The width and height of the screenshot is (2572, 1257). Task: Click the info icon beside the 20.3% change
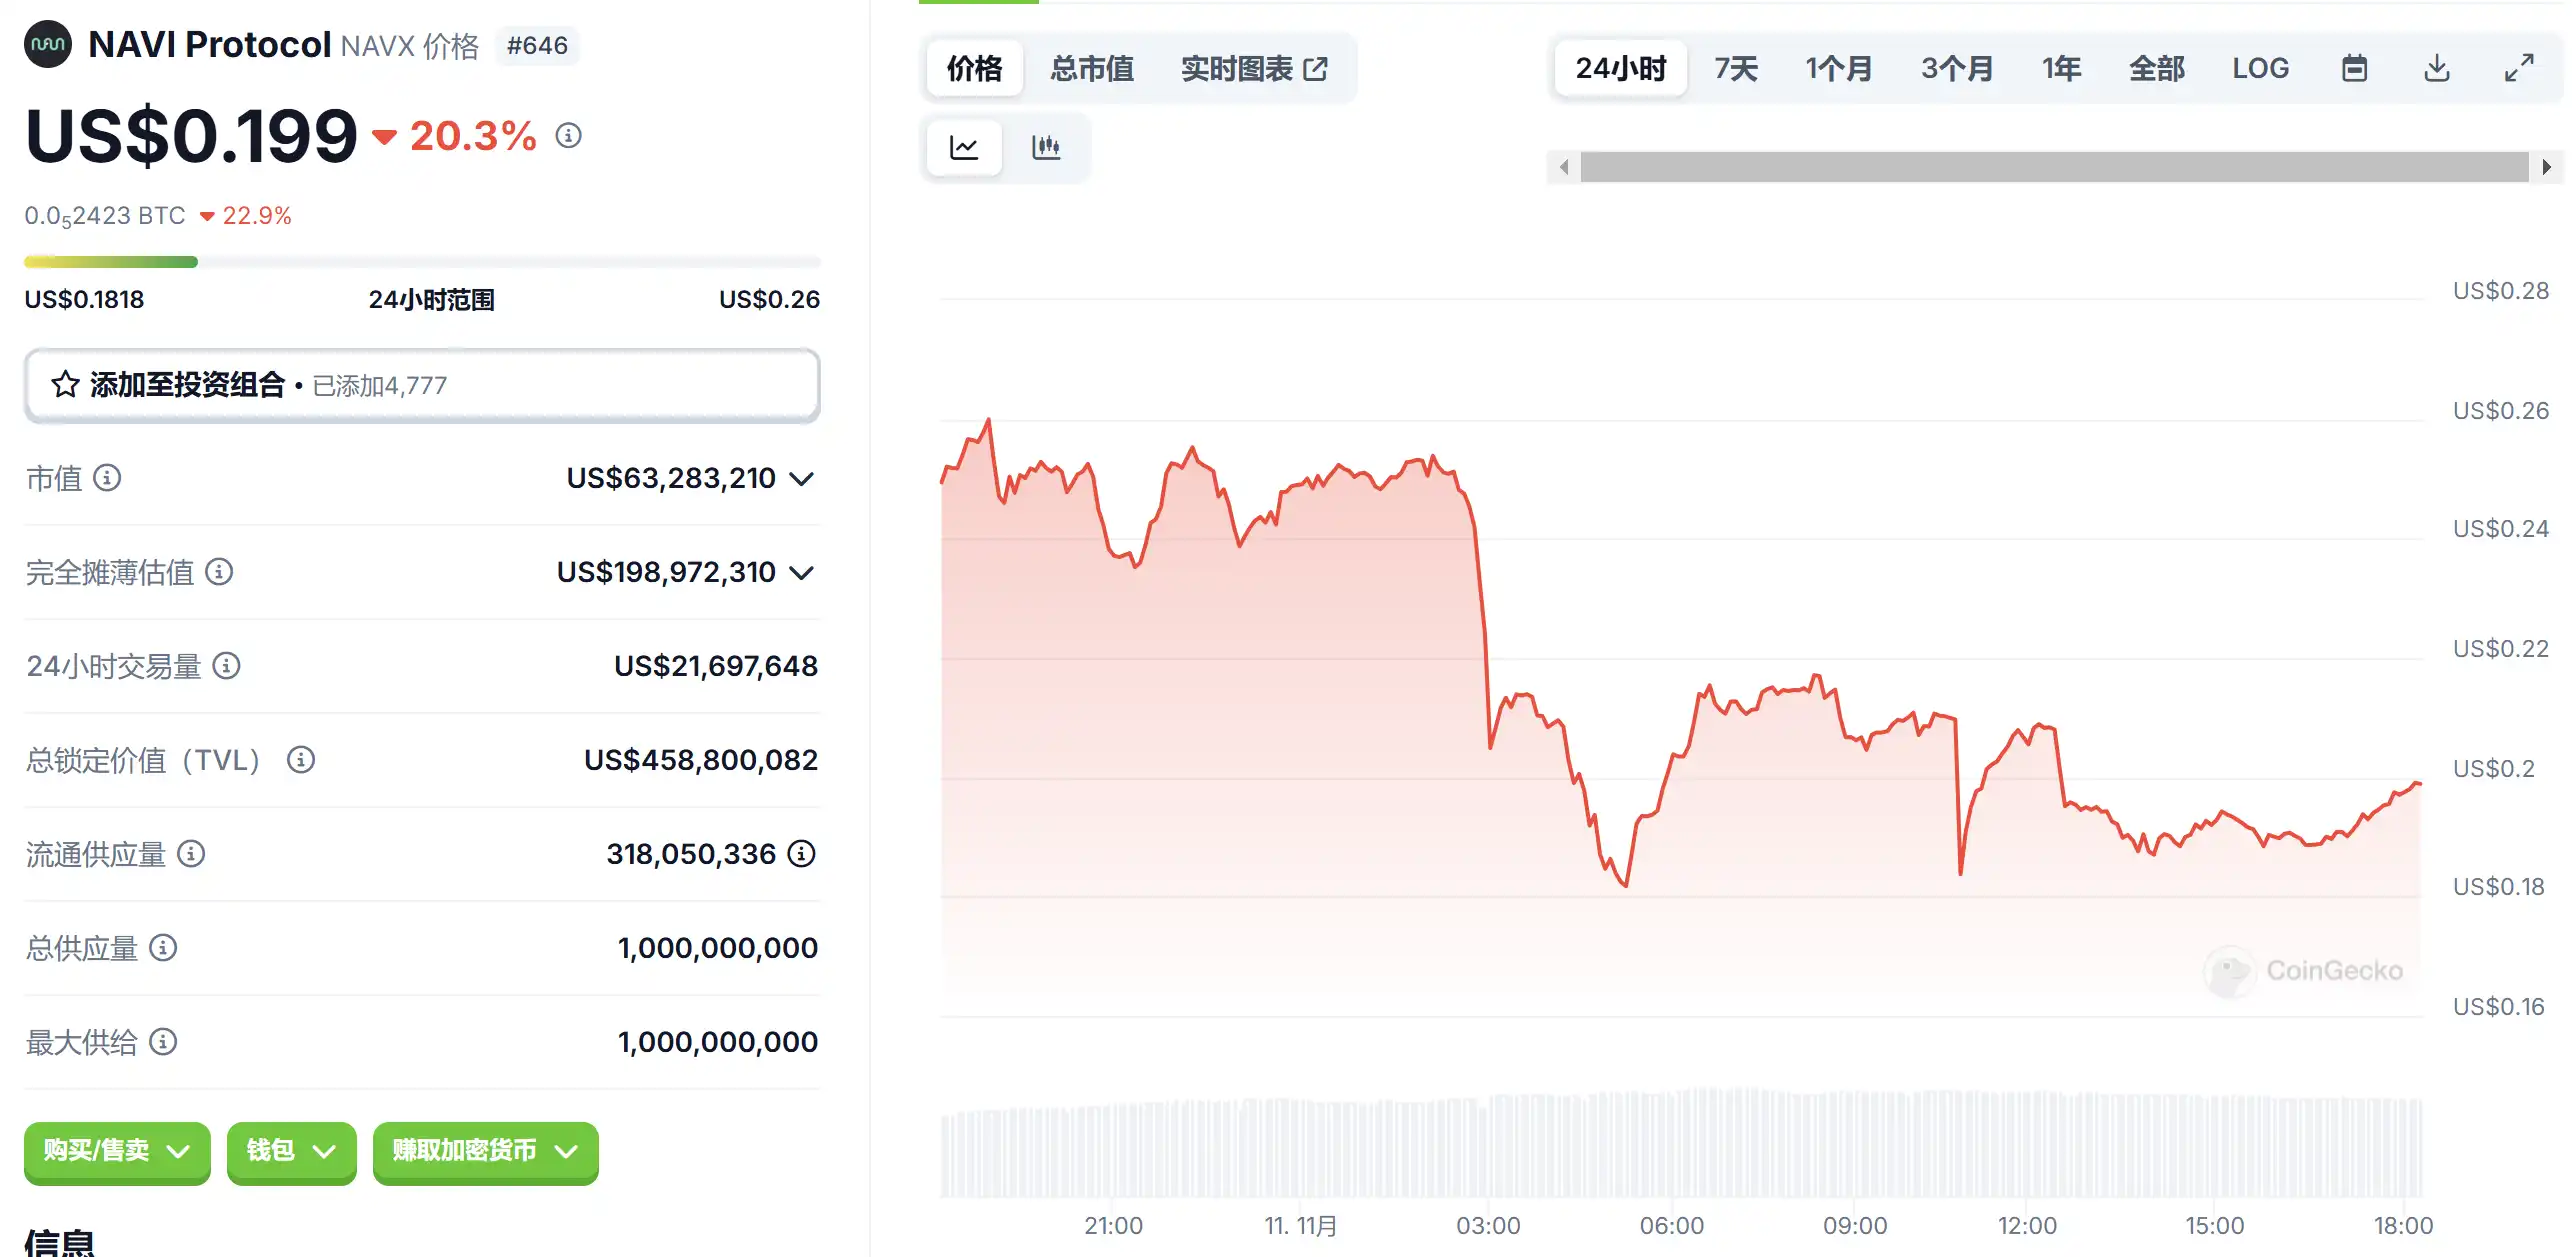pos(569,135)
